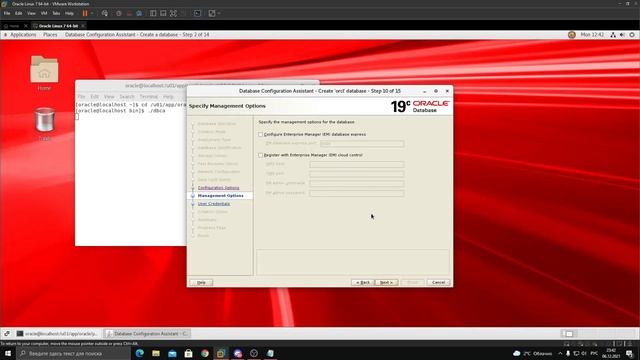Click the Windows taskbar search box

click(x=73, y=353)
